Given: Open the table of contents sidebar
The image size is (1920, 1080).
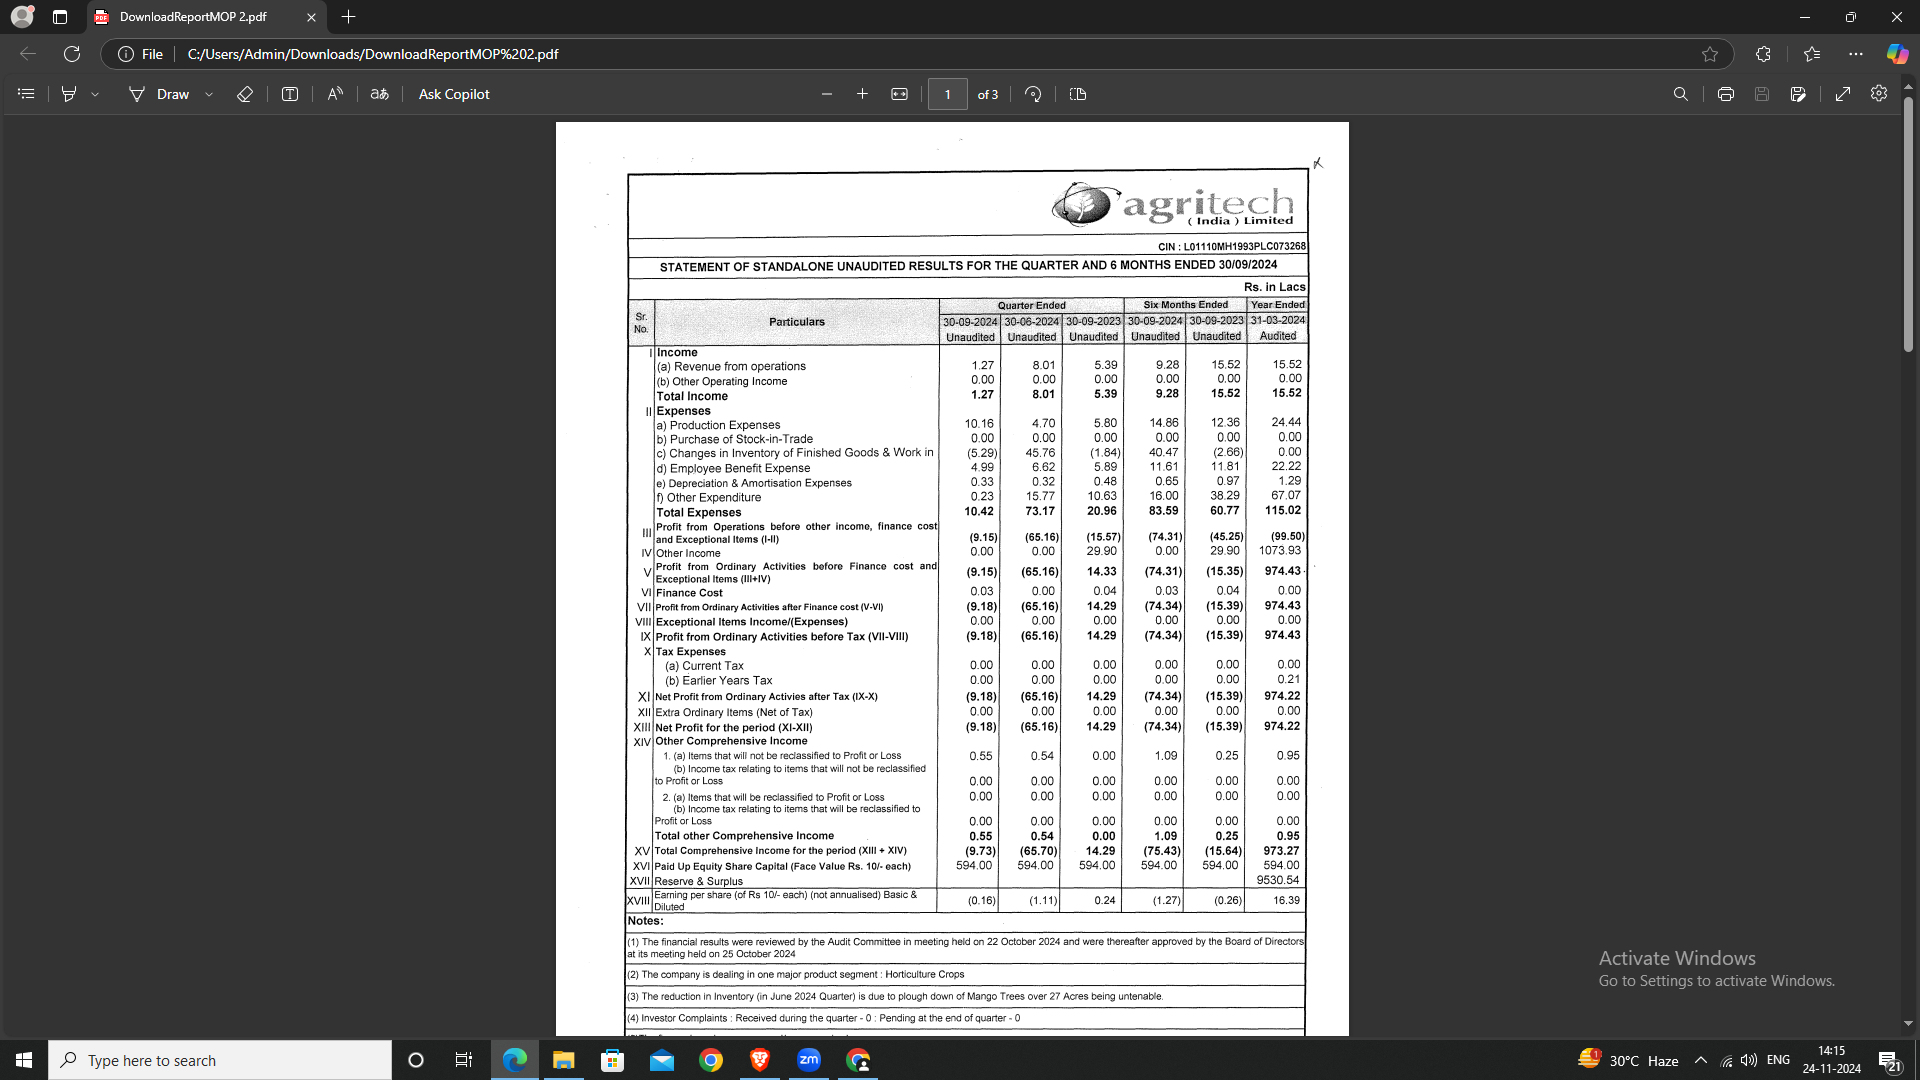Looking at the screenshot, I should tap(27, 94).
